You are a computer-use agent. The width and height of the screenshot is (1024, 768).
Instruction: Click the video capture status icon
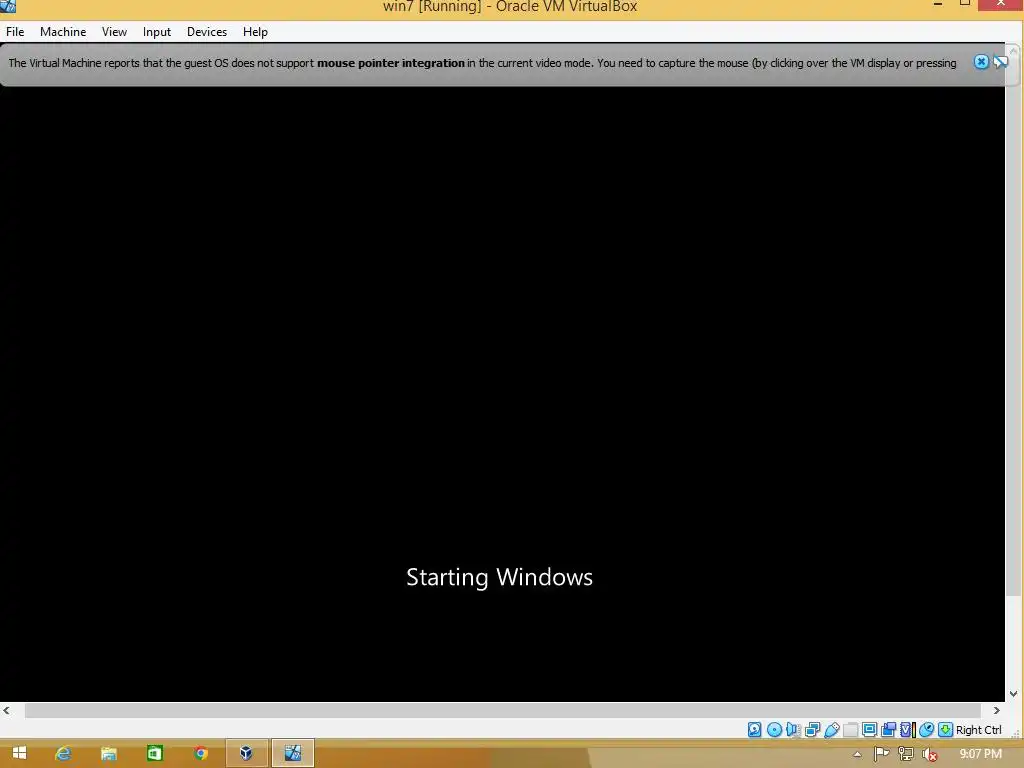click(888, 729)
